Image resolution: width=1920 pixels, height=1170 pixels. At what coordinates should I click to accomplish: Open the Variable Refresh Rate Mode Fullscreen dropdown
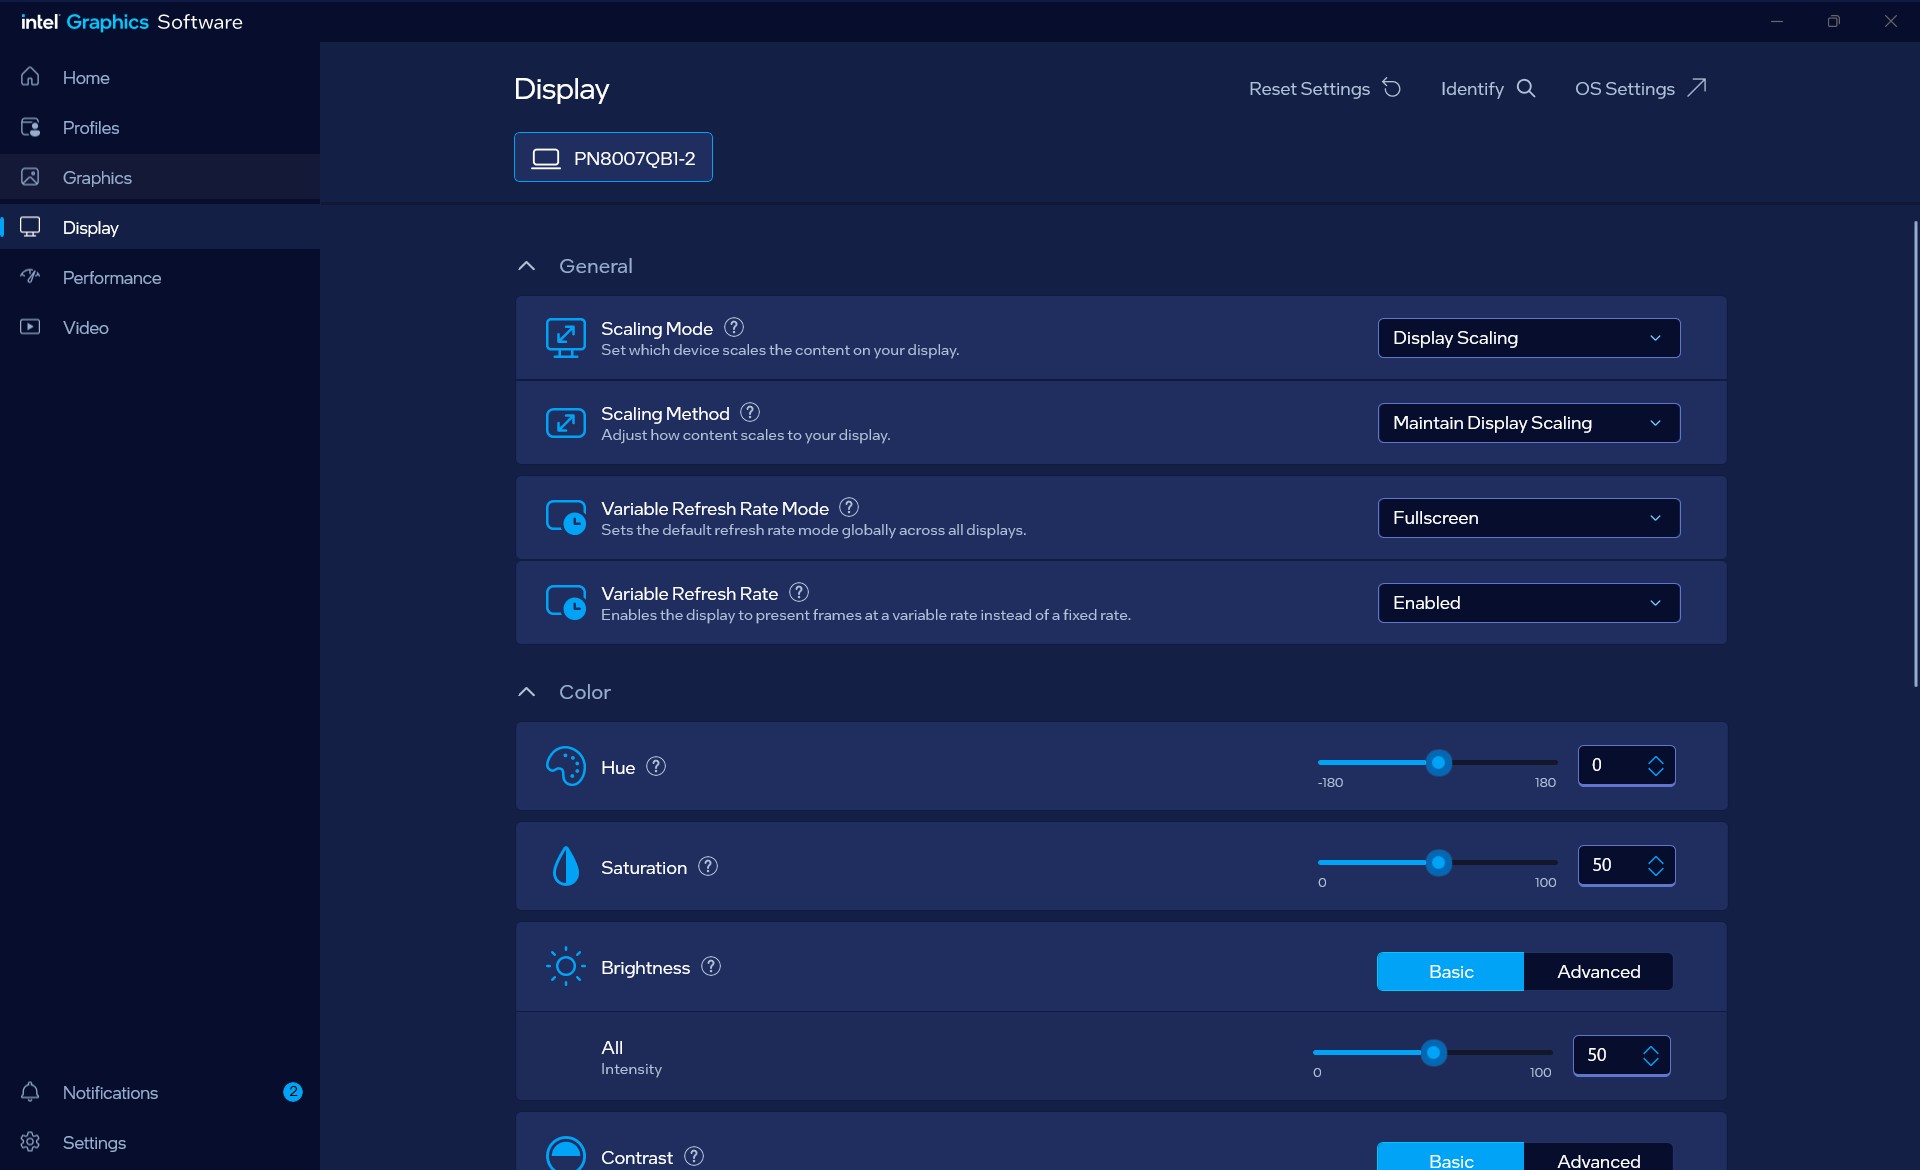click(1529, 518)
